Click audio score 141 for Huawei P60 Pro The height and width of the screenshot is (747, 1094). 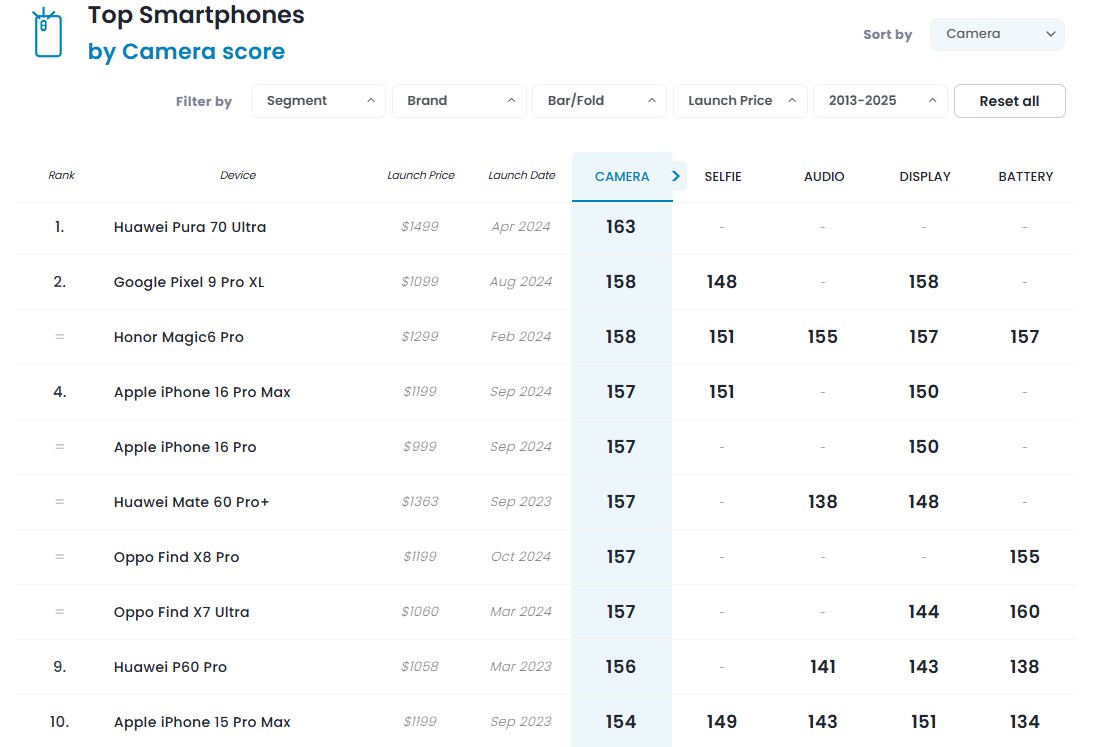click(823, 667)
